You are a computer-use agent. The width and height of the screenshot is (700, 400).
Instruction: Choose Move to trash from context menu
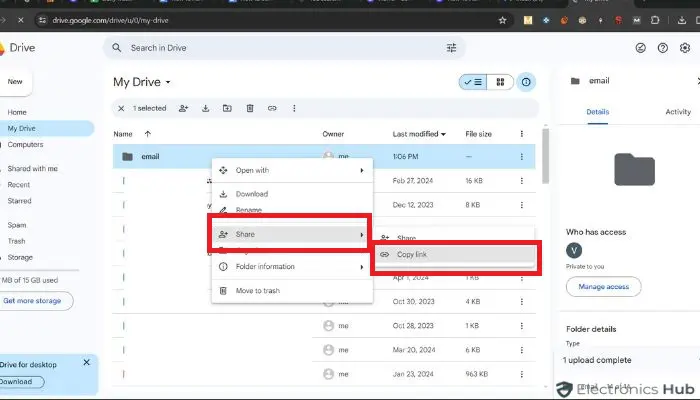292,291
